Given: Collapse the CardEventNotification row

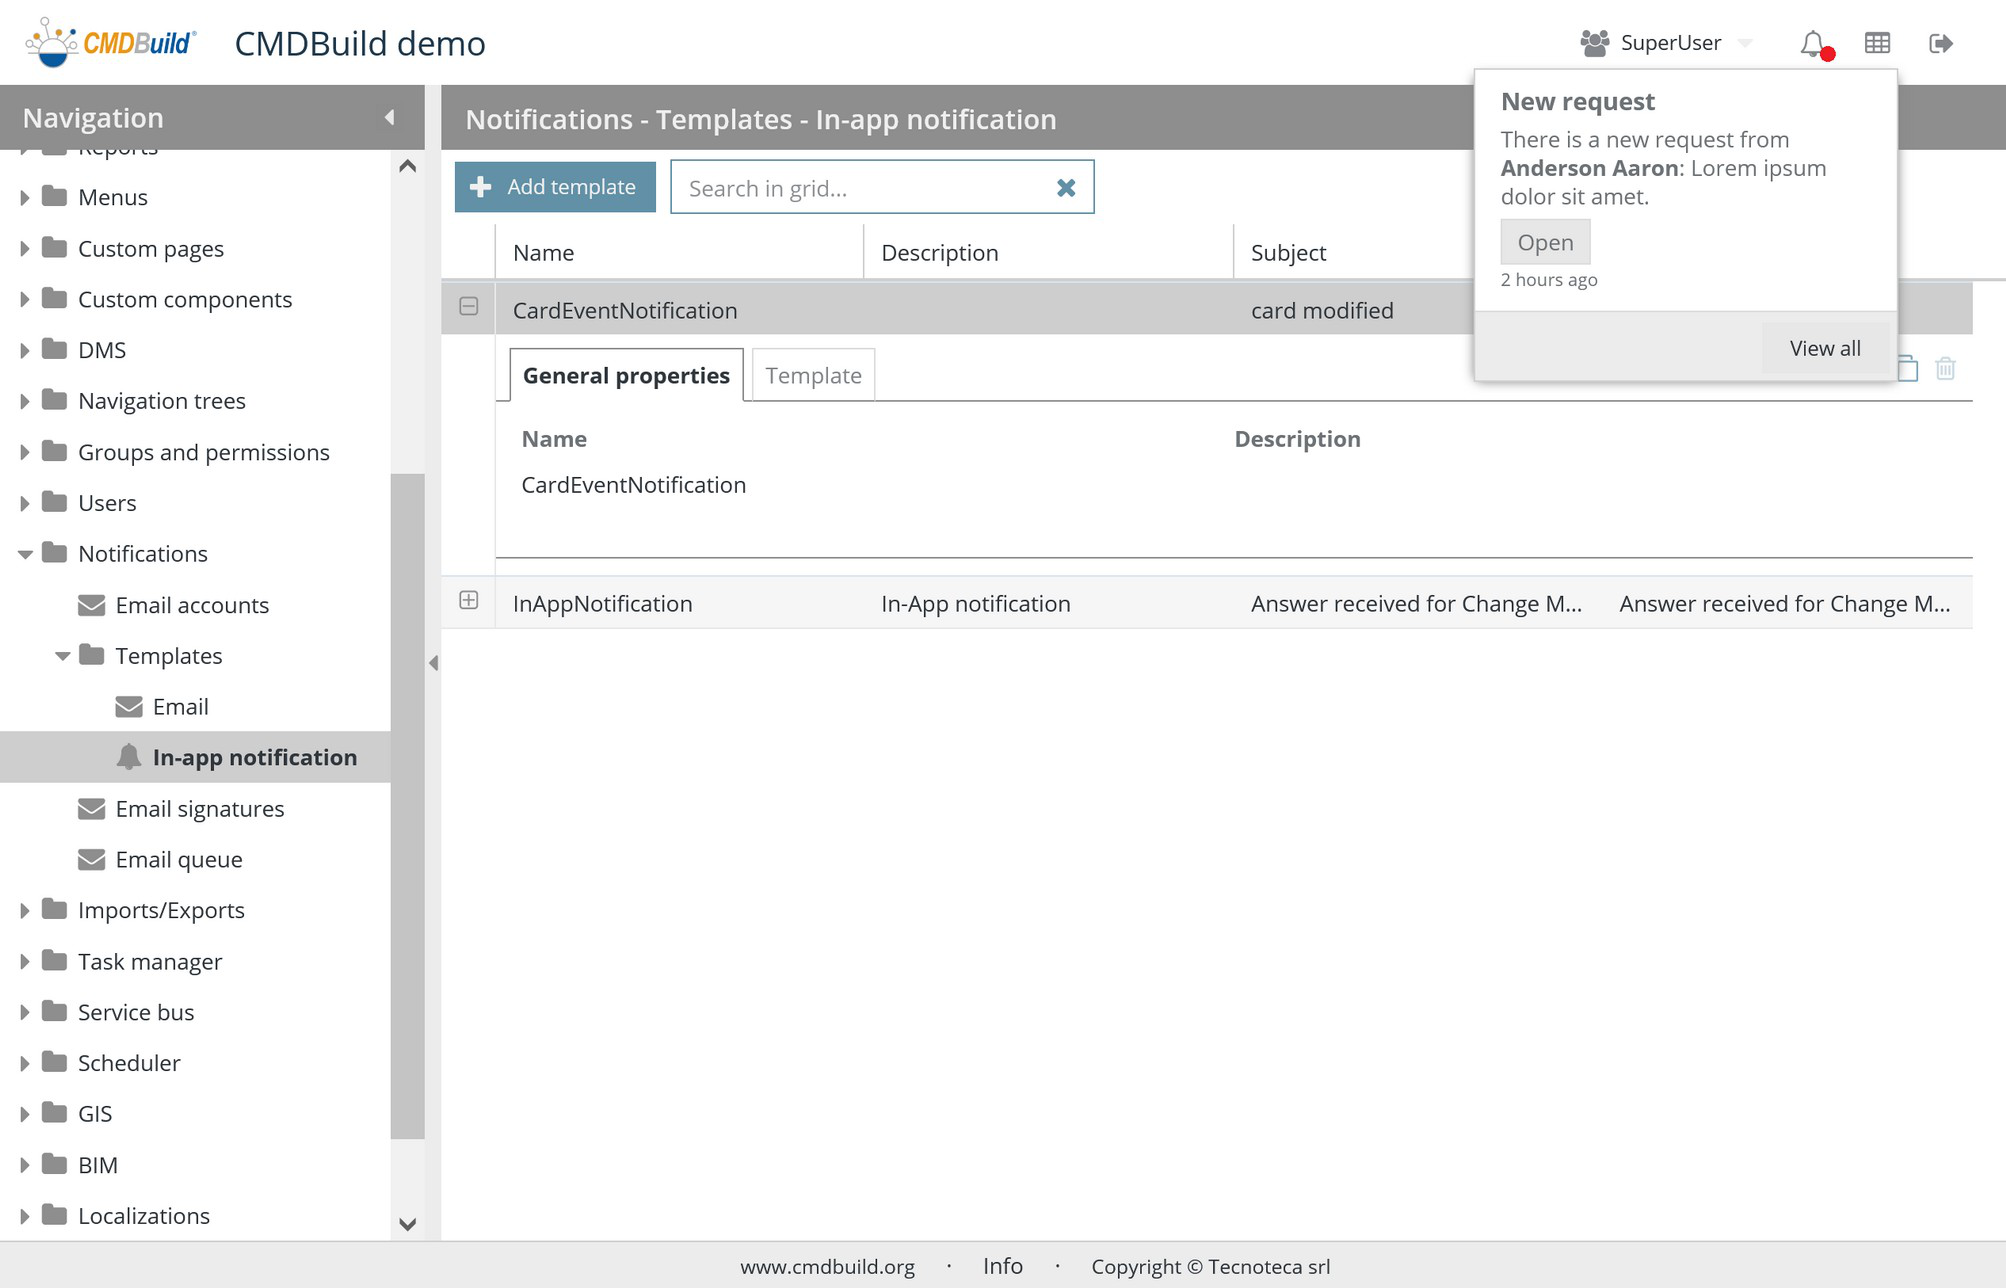Looking at the screenshot, I should 468,307.
